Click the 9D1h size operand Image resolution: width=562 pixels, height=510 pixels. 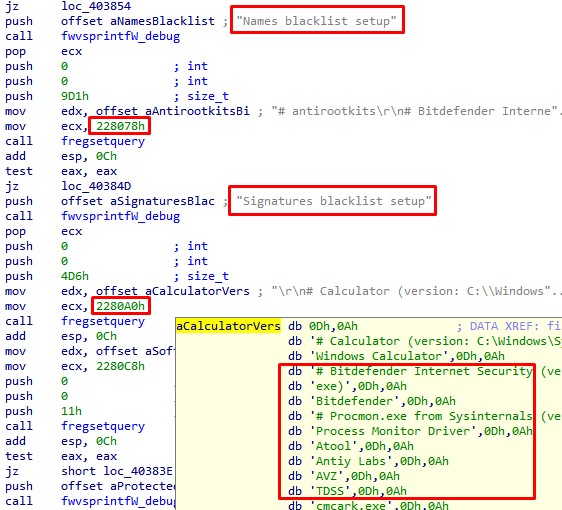click(x=75, y=96)
